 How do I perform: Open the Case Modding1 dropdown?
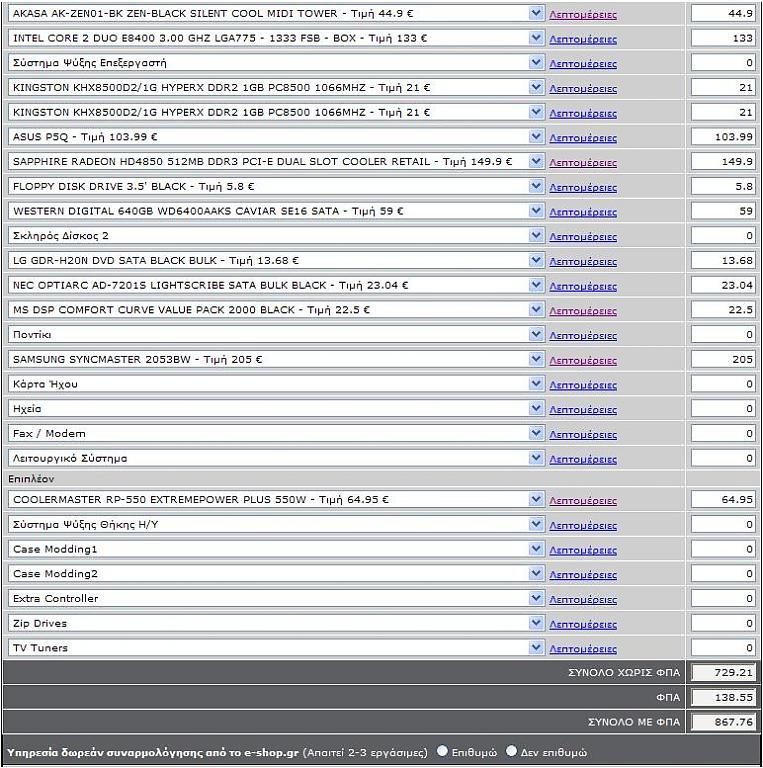[276, 549]
